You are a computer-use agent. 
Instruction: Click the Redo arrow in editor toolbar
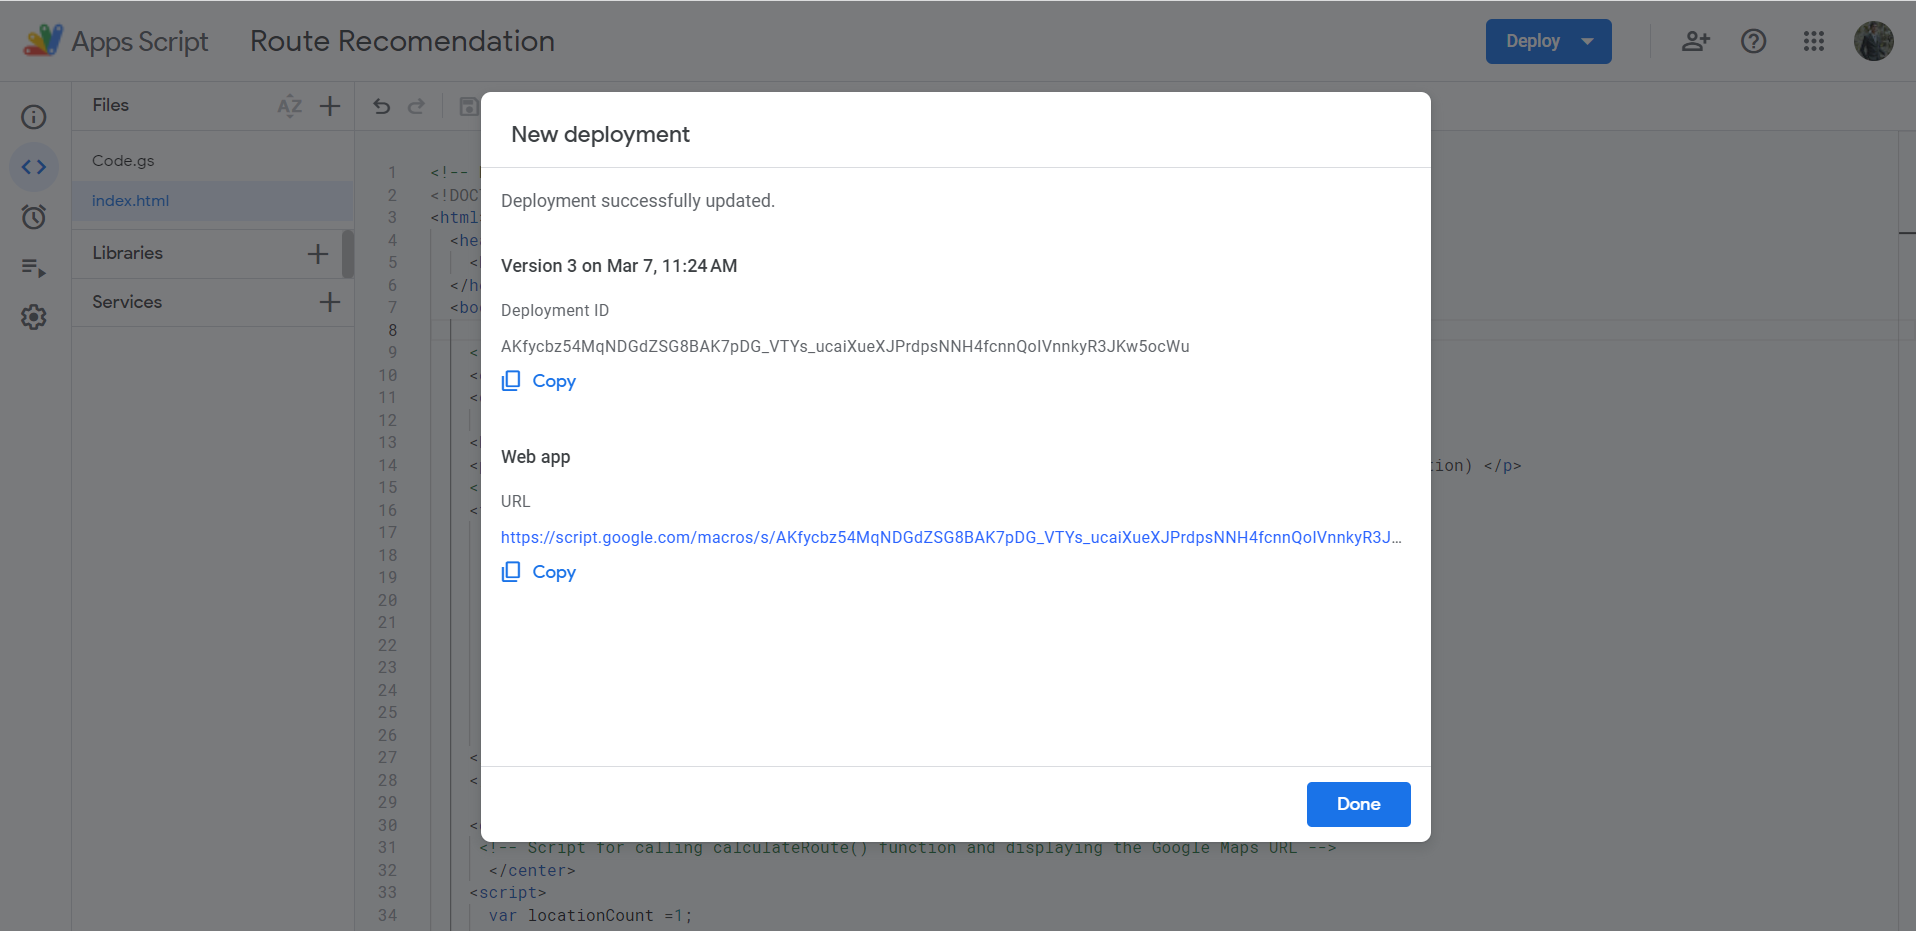tap(416, 106)
